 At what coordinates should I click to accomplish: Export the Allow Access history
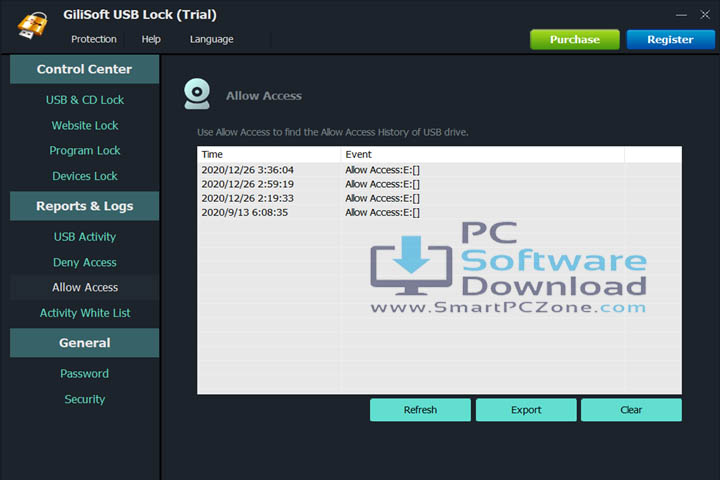click(526, 410)
